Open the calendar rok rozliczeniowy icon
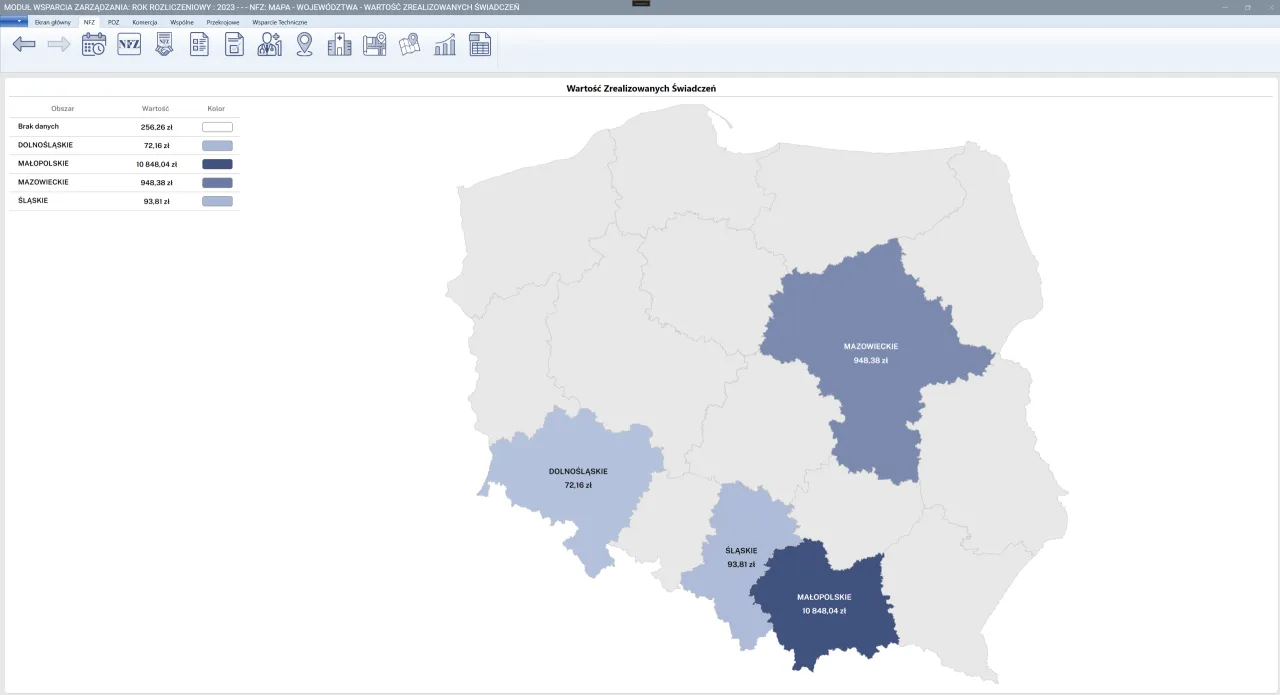The height and width of the screenshot is (695, 1280). (x=93, y=43)
